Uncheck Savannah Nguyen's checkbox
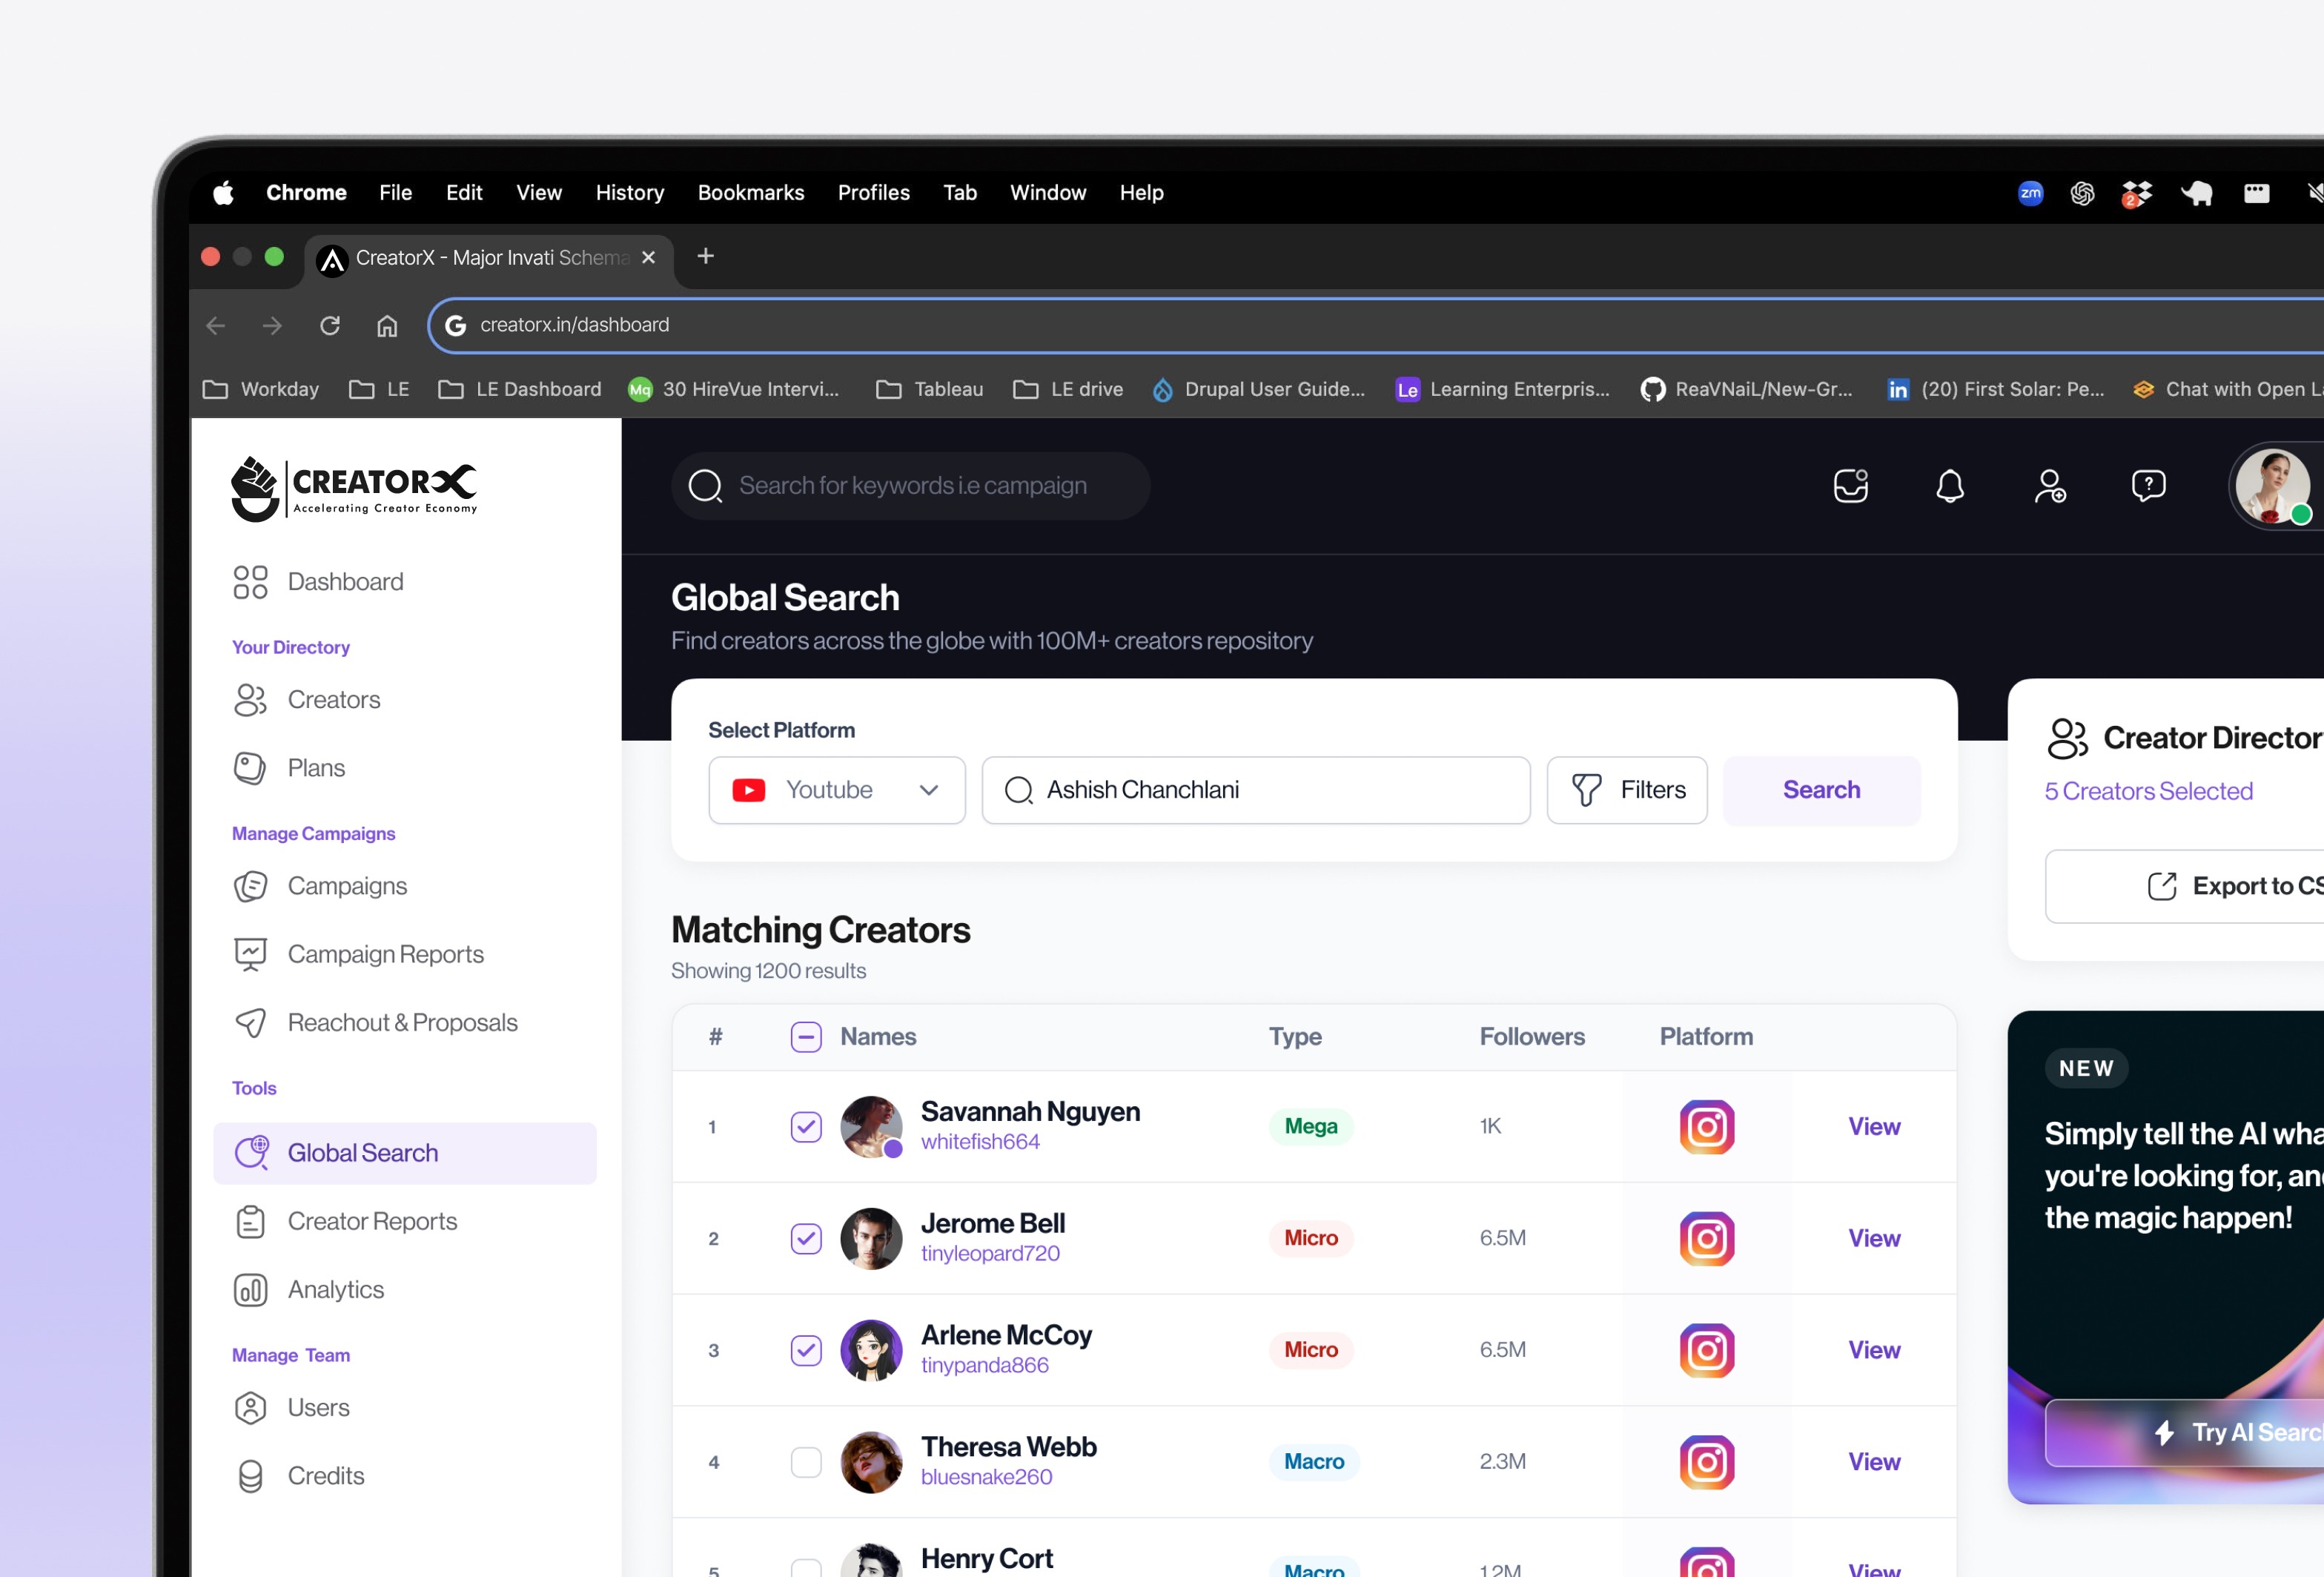This screenshot has height=1577, width=2324. (x=806, y=1127)
